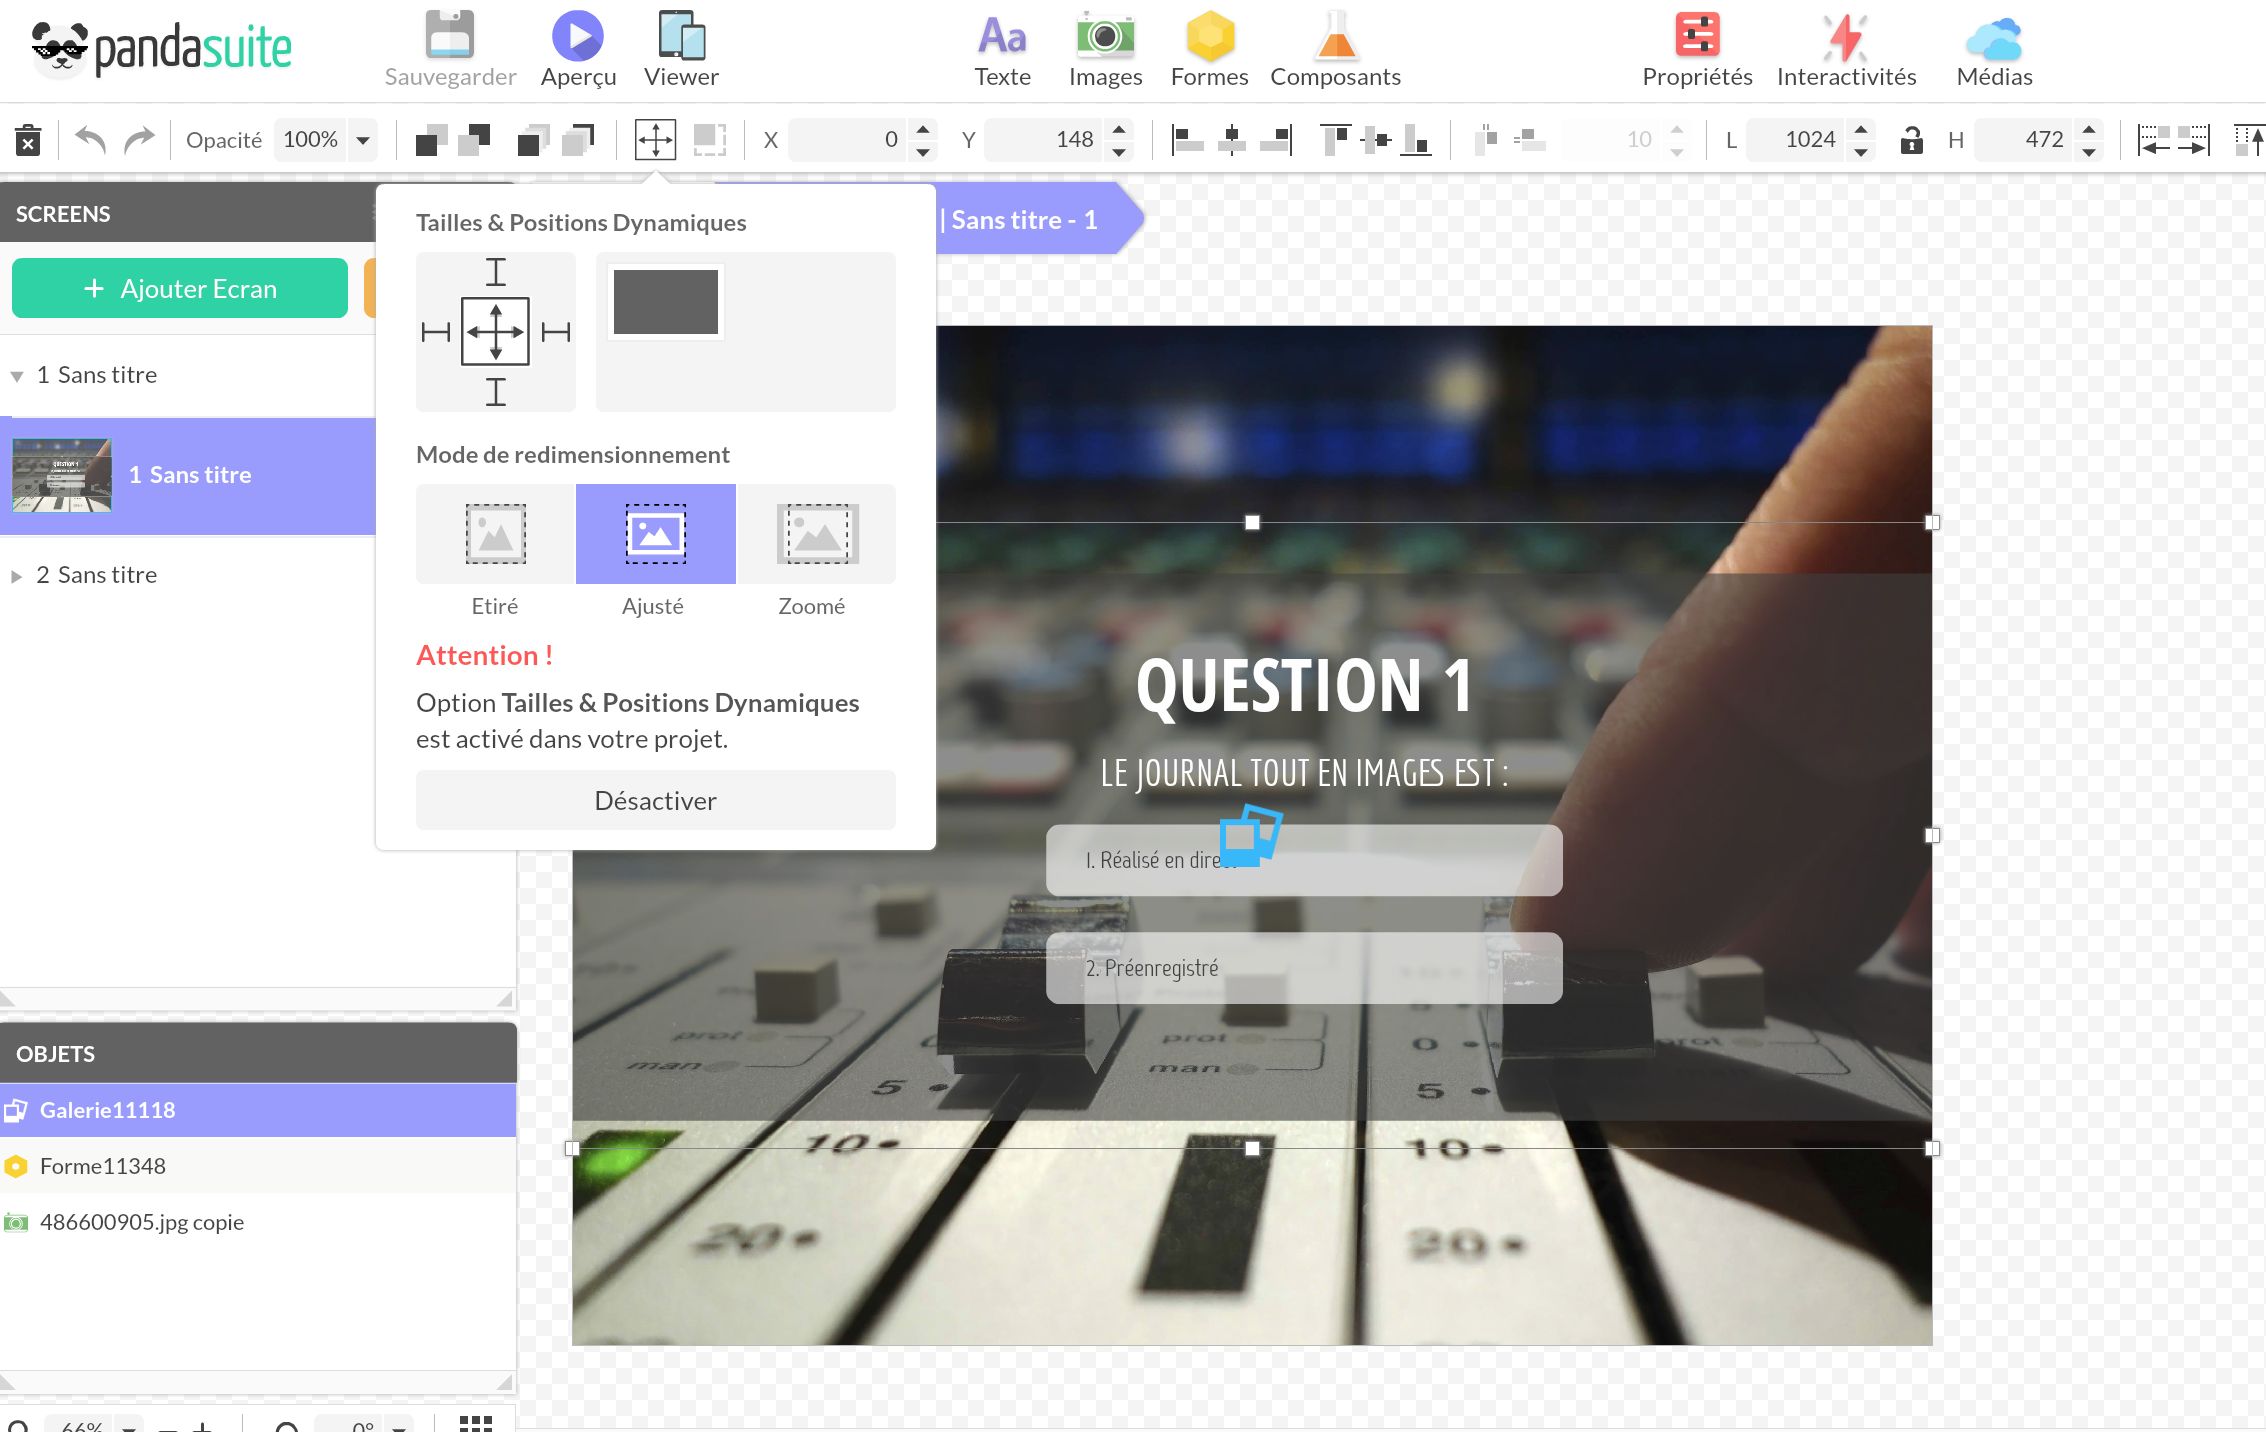
Task: Select Forme11348 in the objects list
Action: coord(103,1166)
